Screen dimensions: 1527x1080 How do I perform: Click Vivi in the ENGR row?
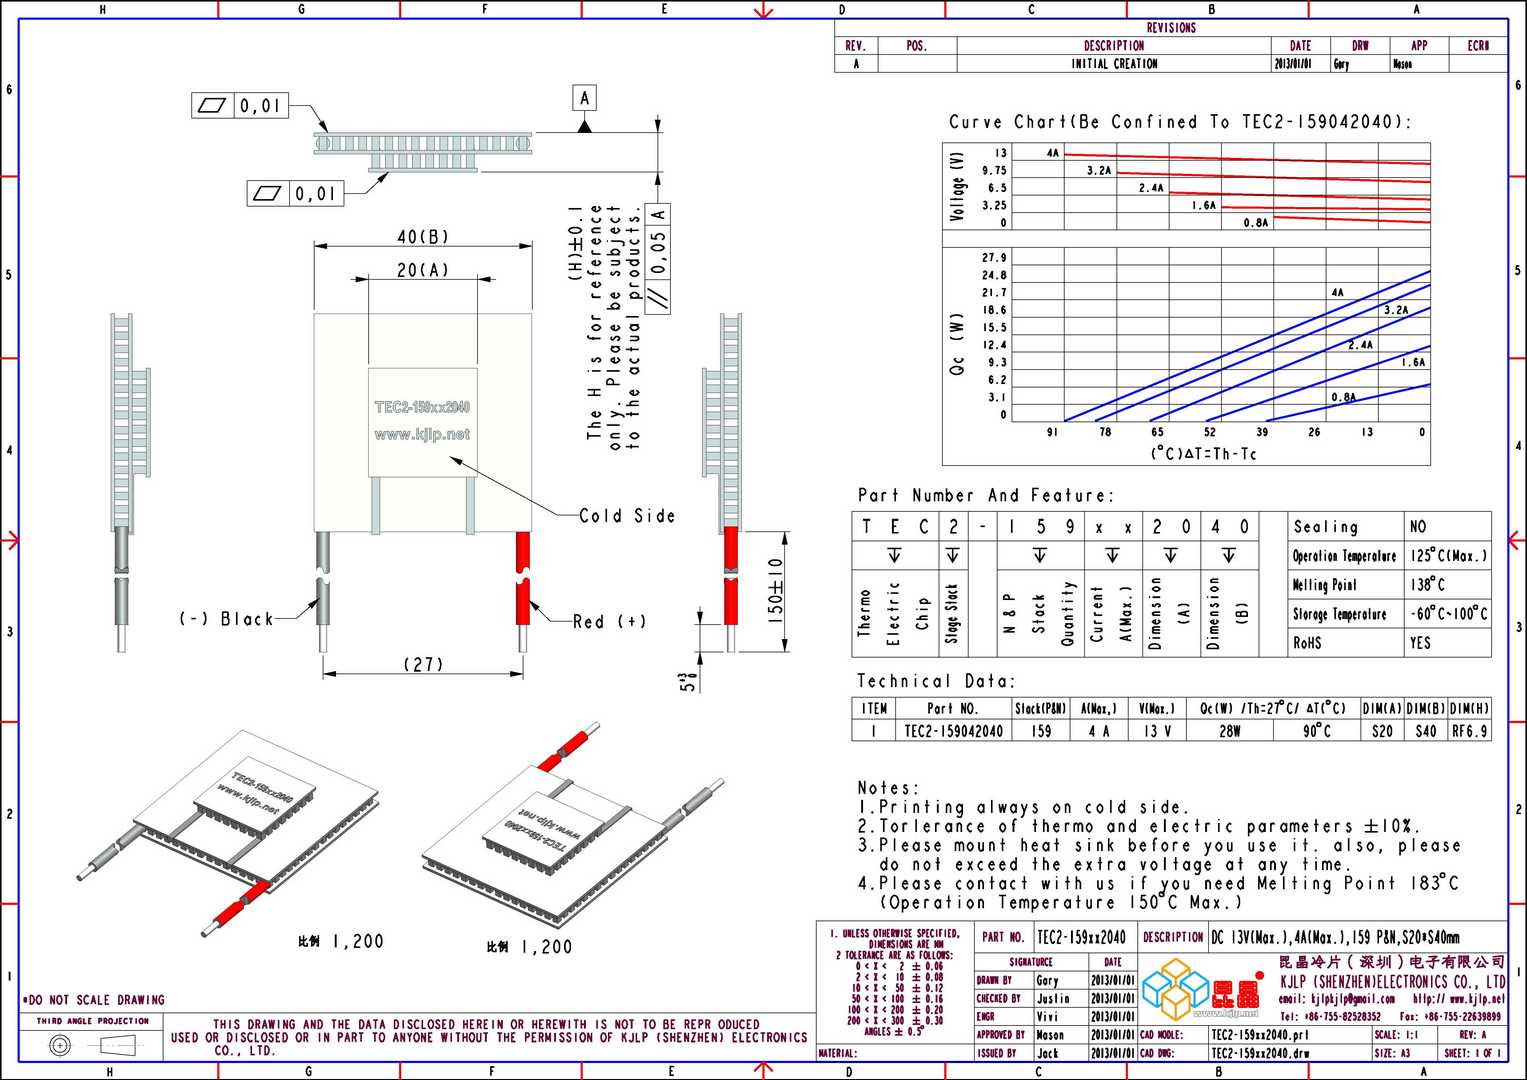1046,1016
